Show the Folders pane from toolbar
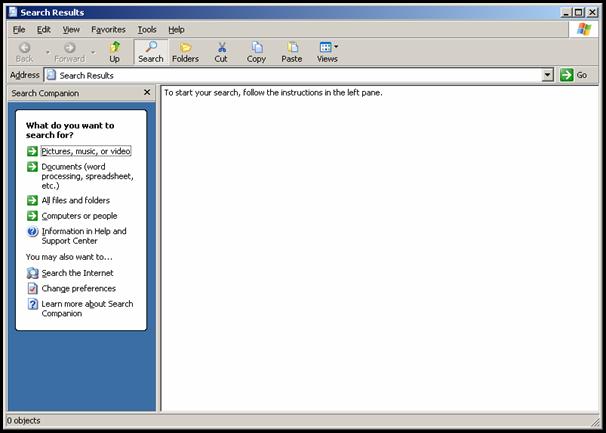 pos(185,52)
